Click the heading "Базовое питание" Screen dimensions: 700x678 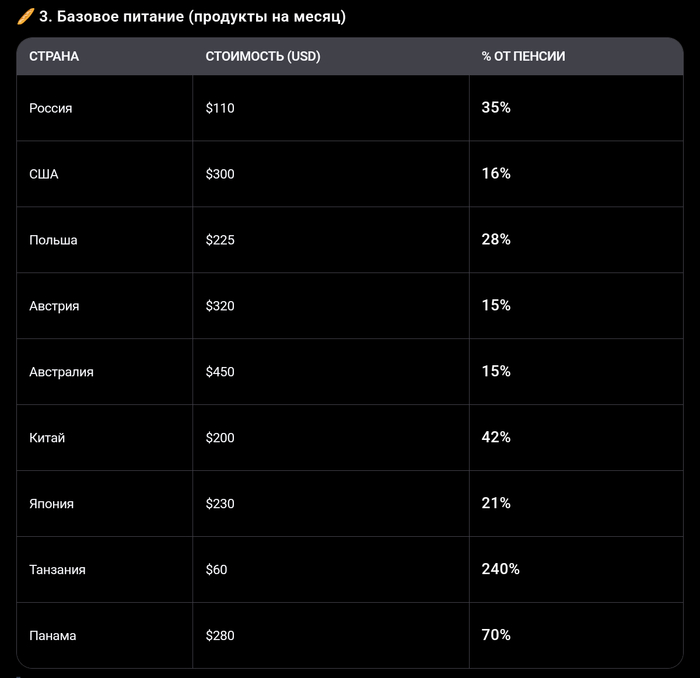coord(192,17)
